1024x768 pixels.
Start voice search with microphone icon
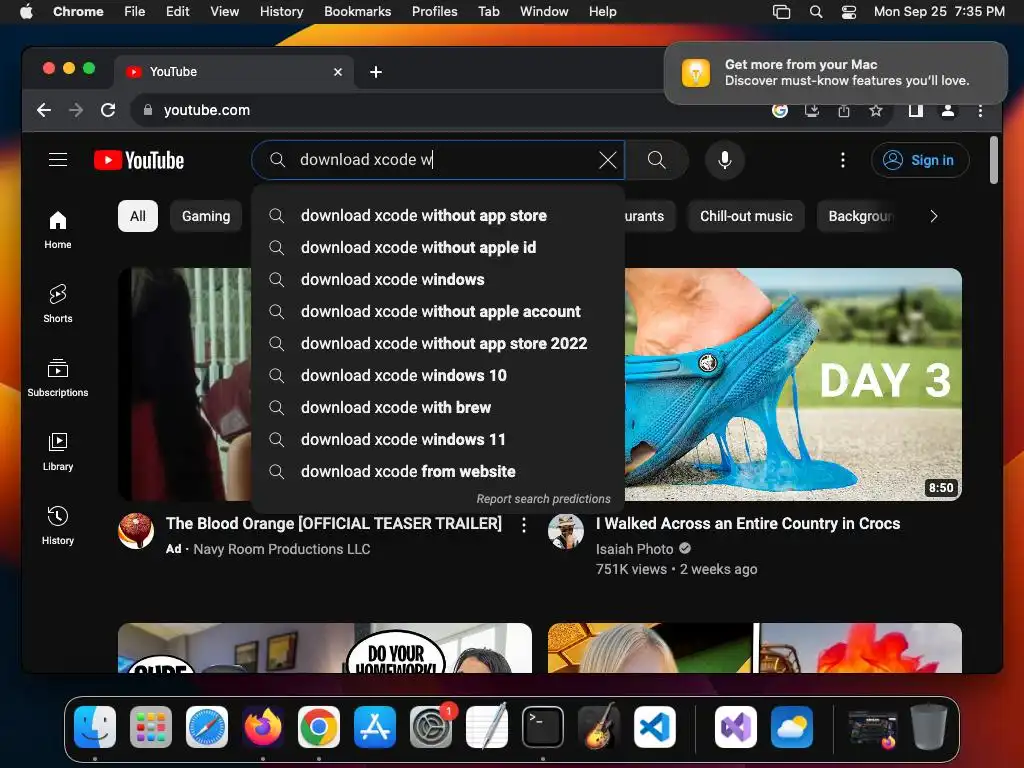[724, 160]
